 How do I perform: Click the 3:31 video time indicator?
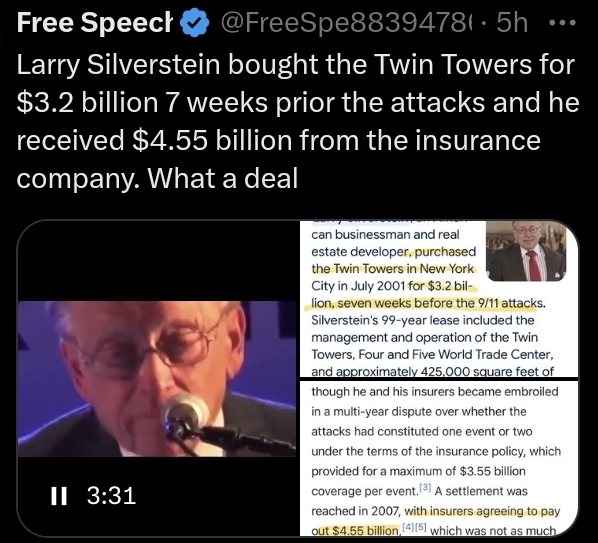click(111, 496)
